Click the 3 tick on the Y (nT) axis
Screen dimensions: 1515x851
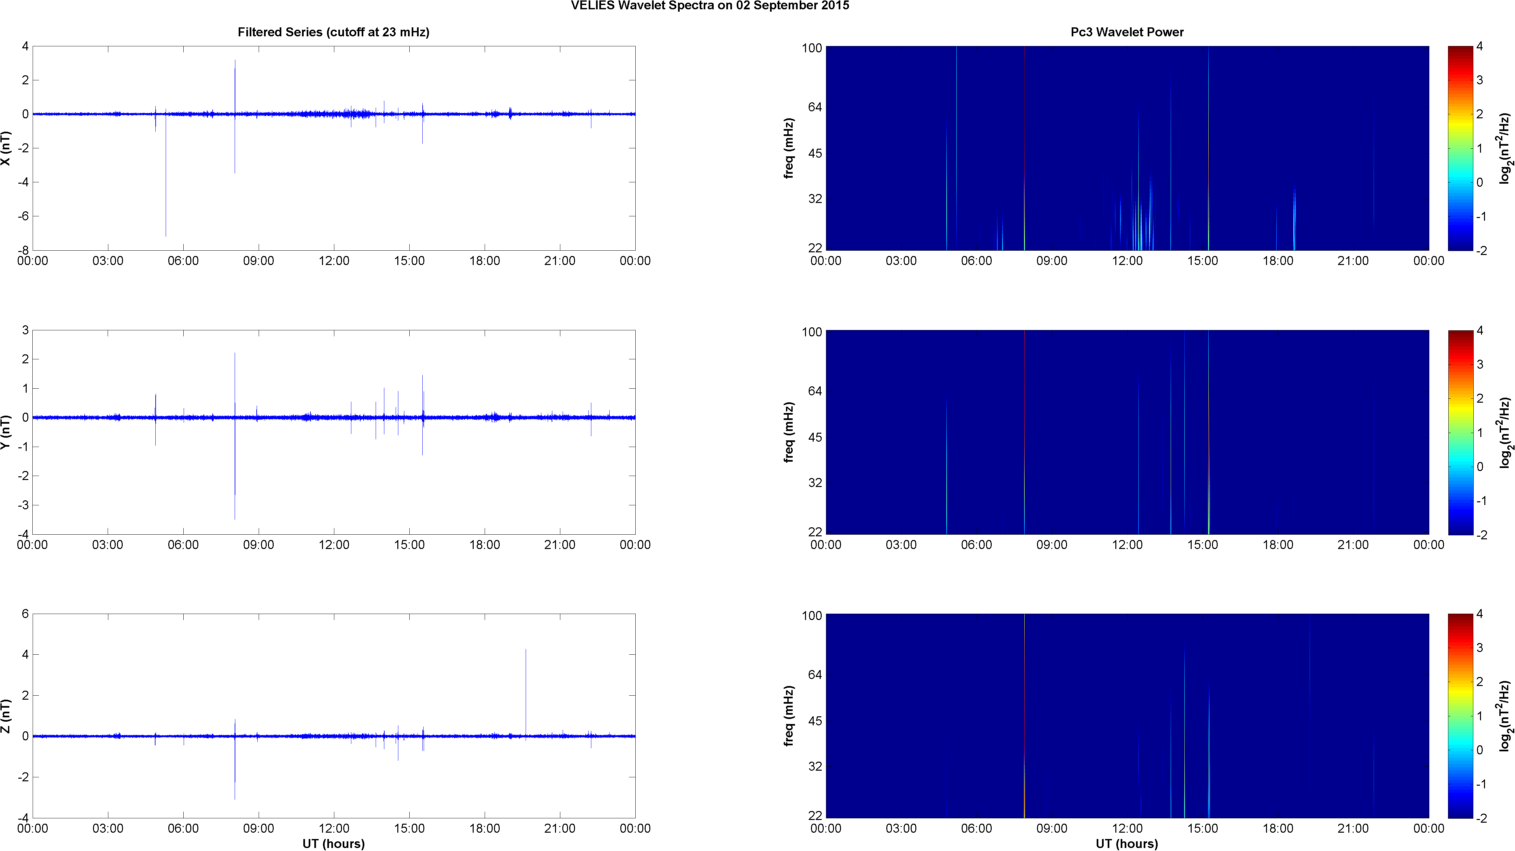pyautogui.click(x=25, y=330)
